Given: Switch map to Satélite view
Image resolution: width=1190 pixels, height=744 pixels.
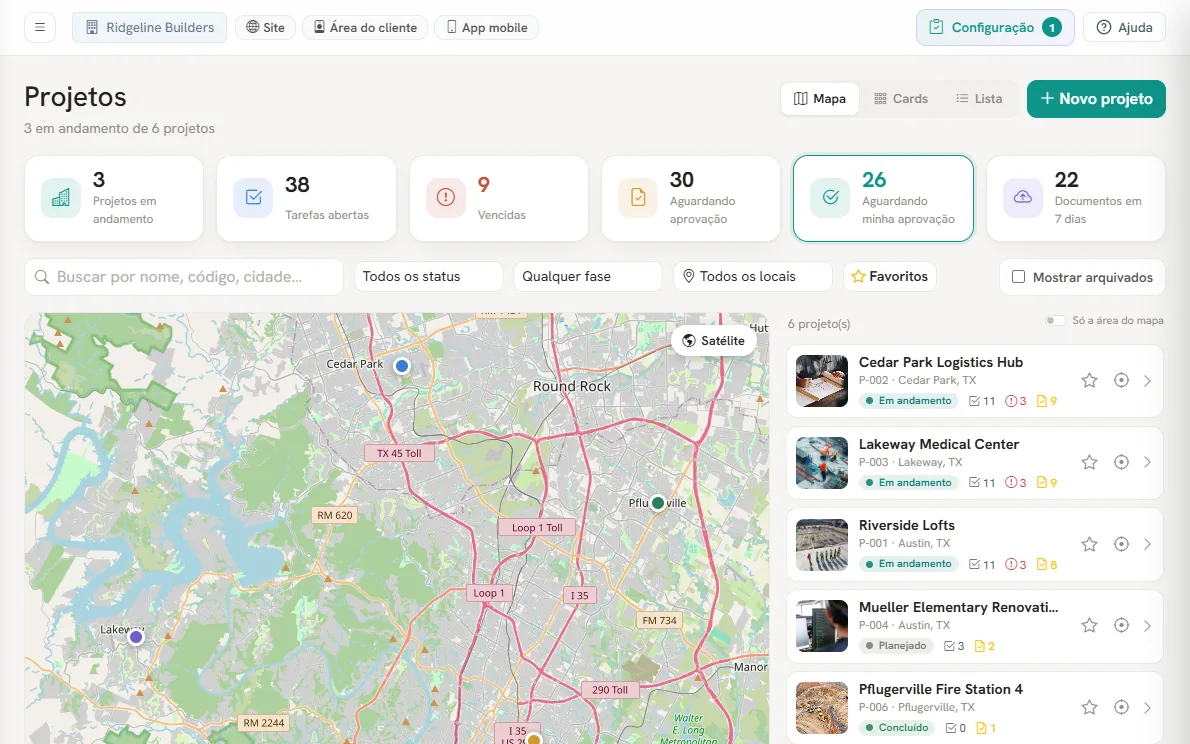Looking at the screenshot, I should (x=713, y=341).
